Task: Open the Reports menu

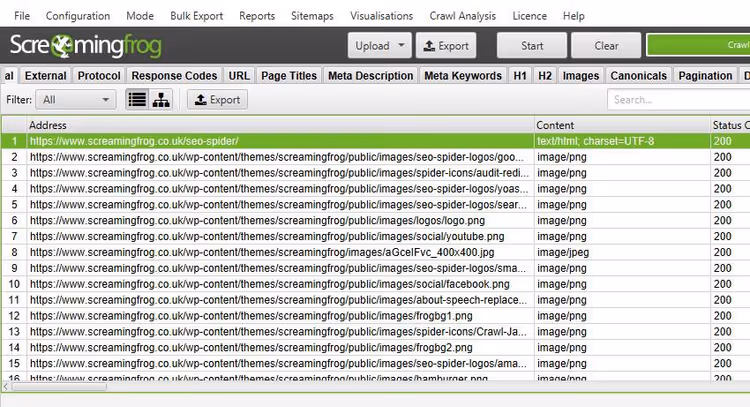Action: tap(257, 16)
